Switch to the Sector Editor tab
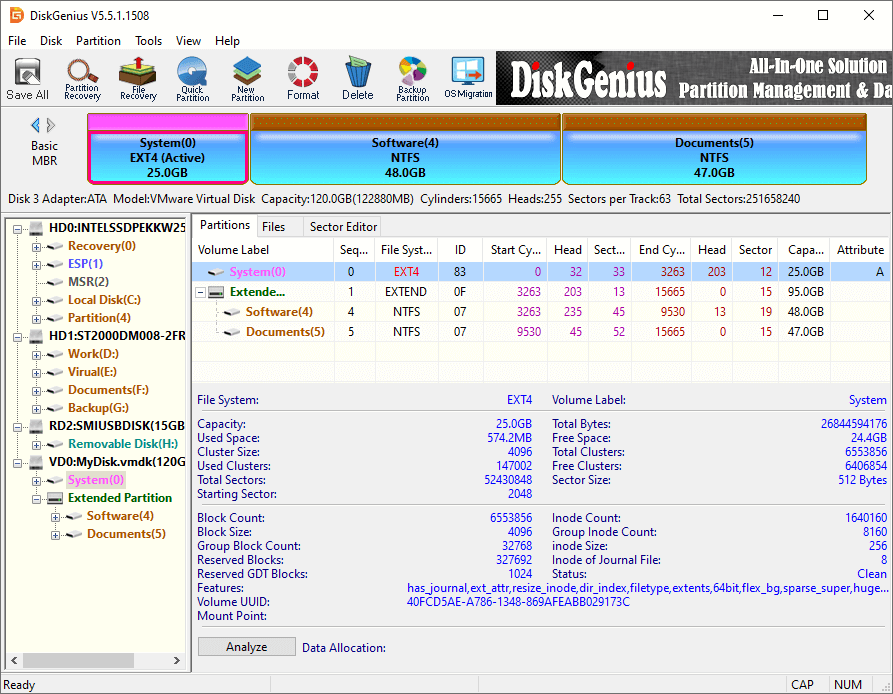This screenshot has width=893, height=694. pyautogui.click(x=342, y=227)
